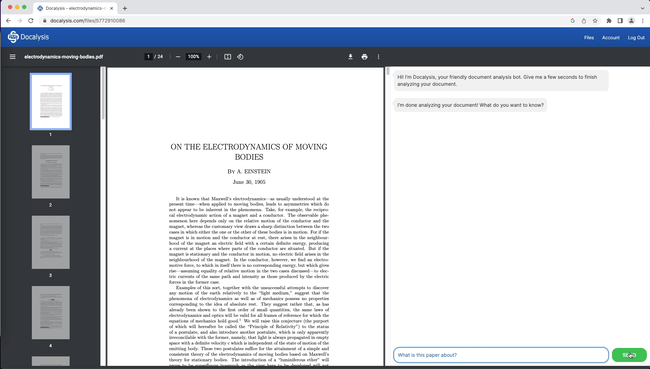Share this page icon in address bar

pos(584,20)
